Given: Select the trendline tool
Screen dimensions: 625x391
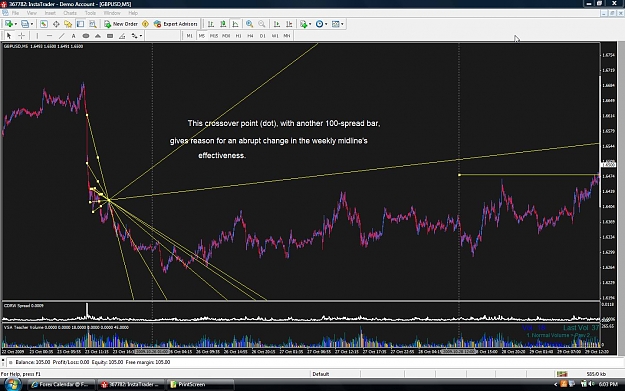Looking at the screenshot, I should [x=61, y=36].
